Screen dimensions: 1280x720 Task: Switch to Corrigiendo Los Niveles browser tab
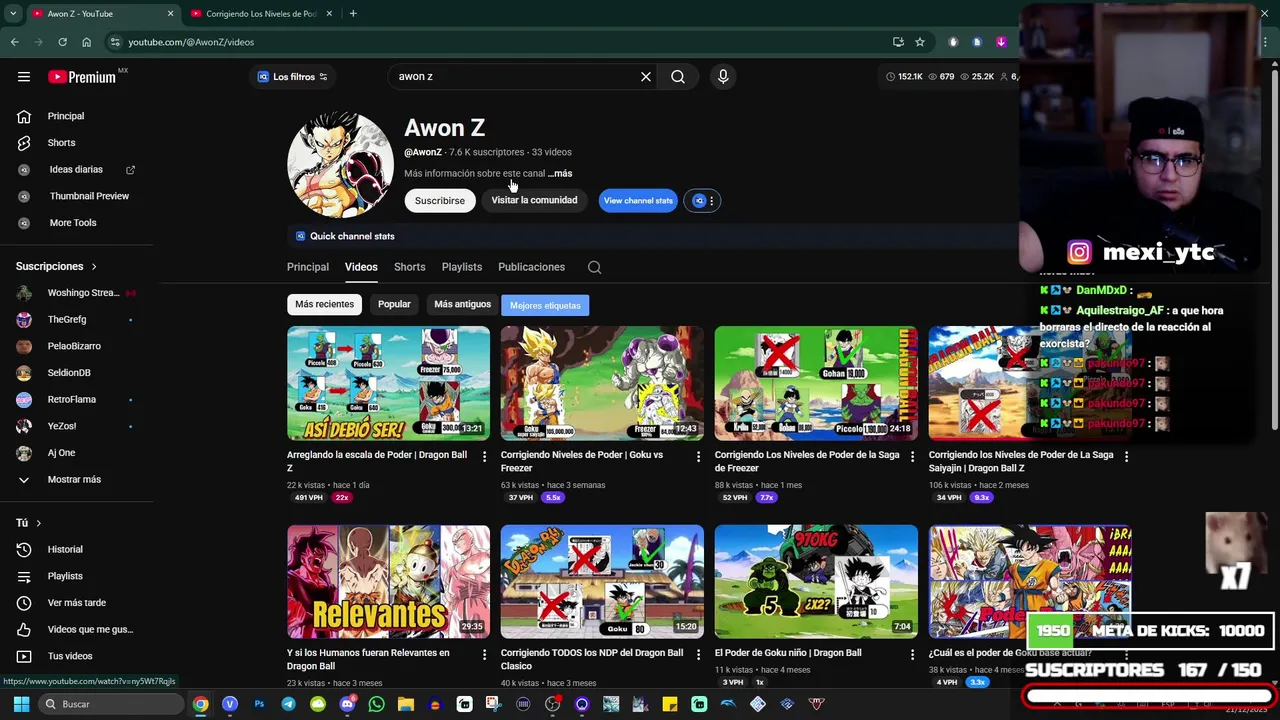pos(263,14)
